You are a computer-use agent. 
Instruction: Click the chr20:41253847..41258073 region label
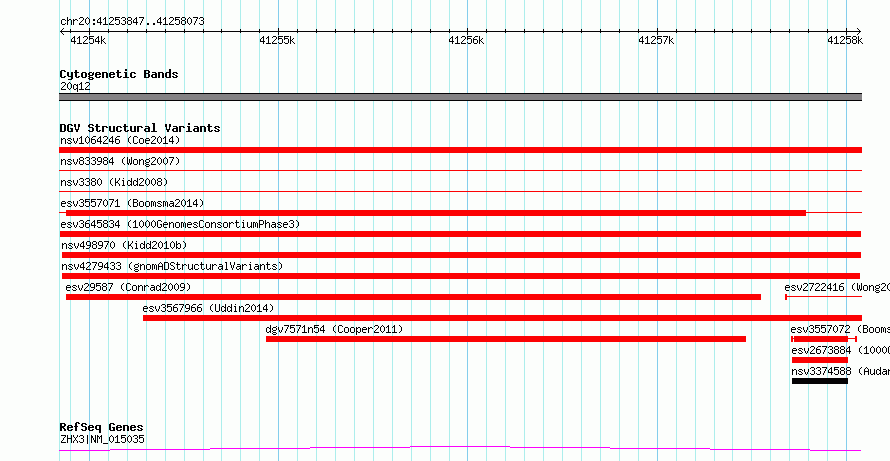(132, 22)
